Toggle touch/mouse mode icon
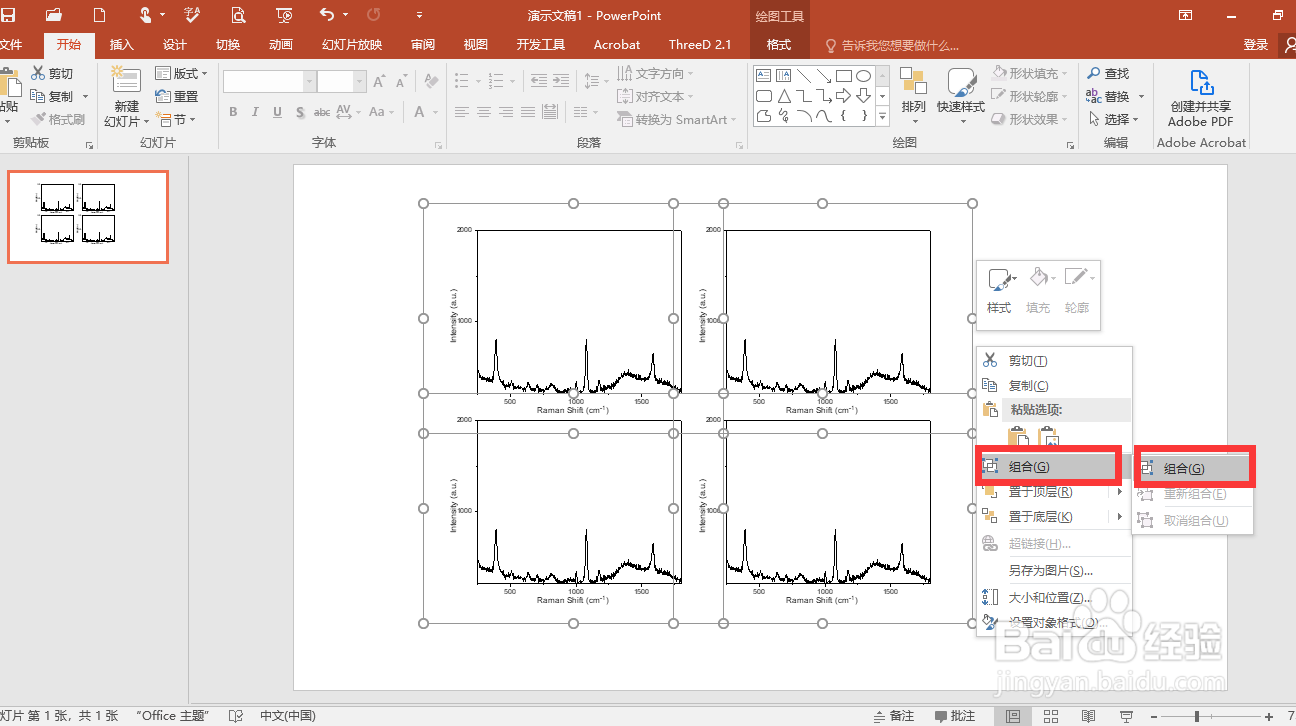Viewport: 1296px width, 726px height. (x=145, y=15)
